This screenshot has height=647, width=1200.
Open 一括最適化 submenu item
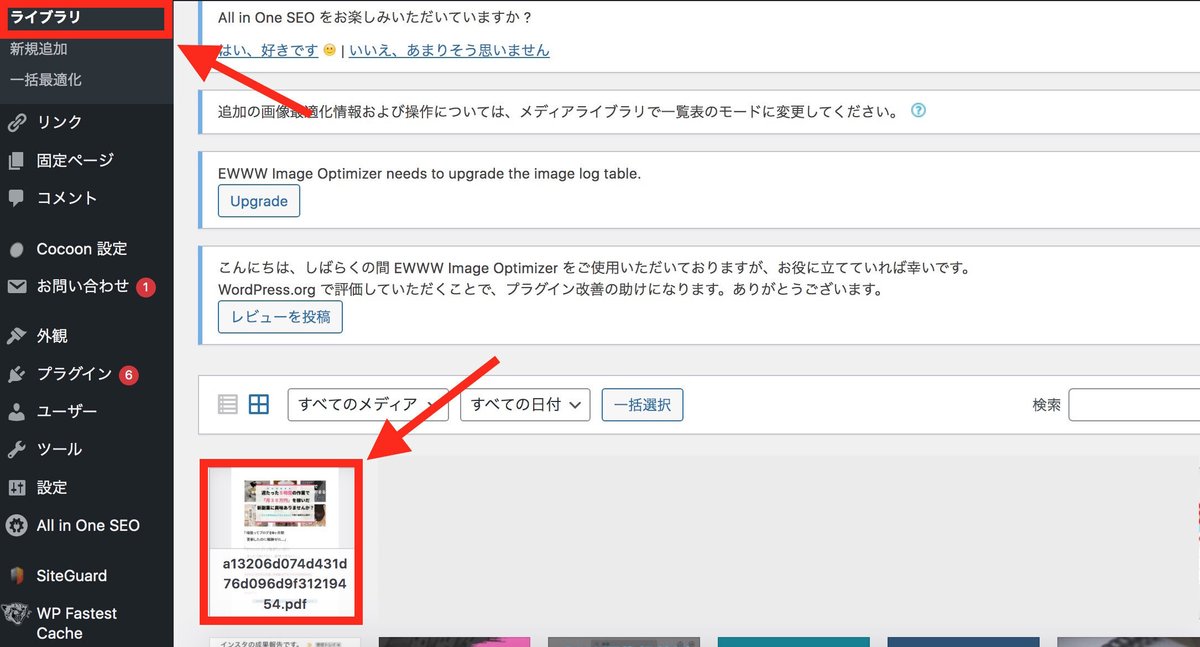(x=46, y=79)
